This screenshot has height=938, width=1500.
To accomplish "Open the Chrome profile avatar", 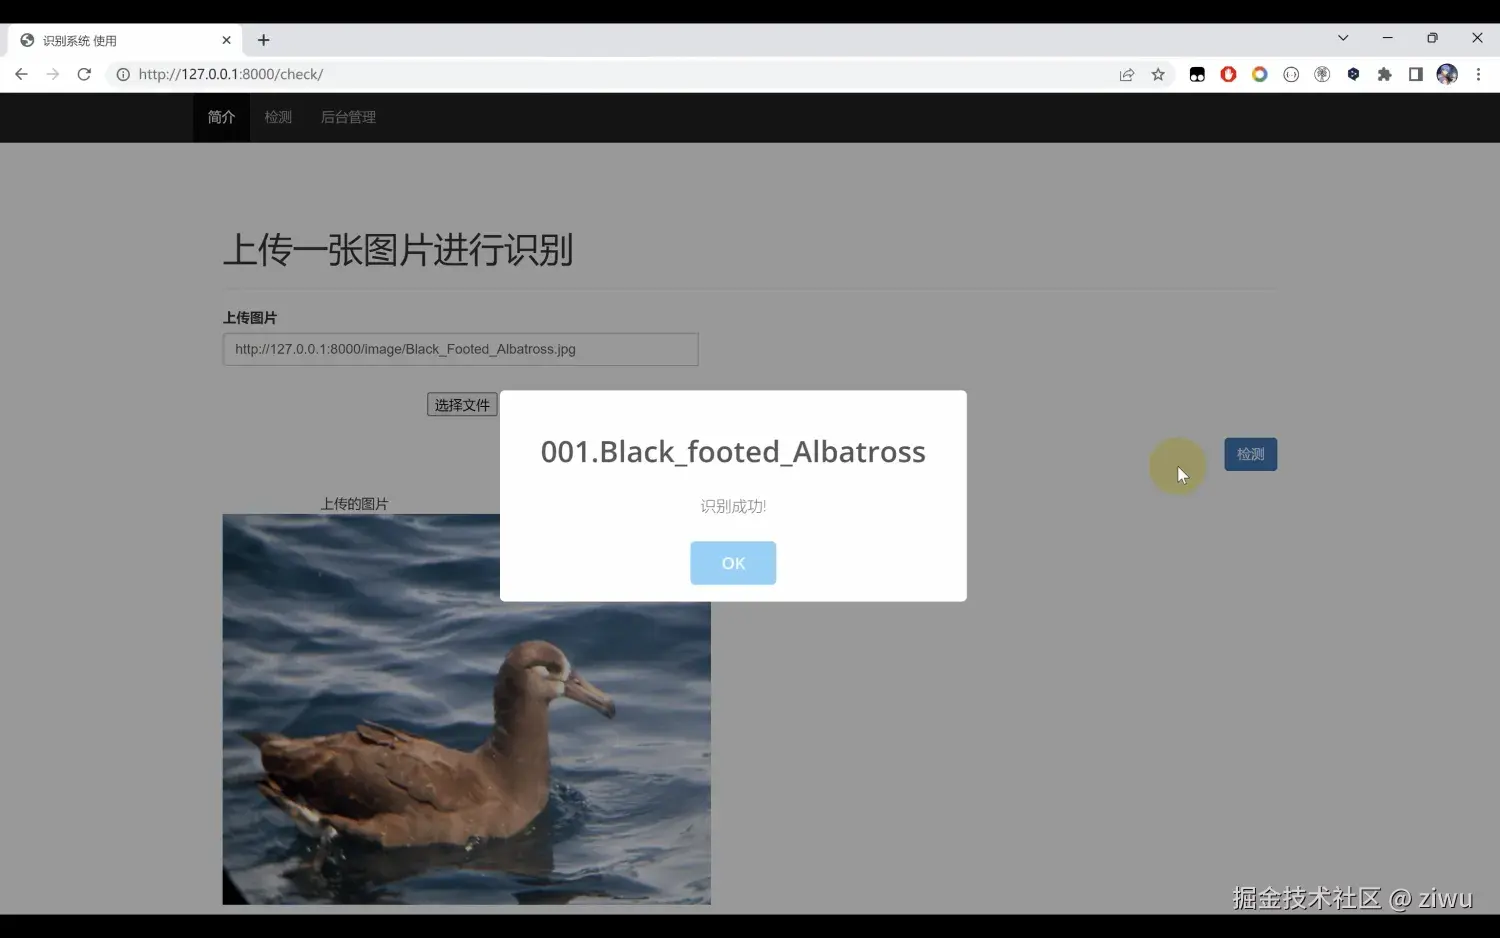I will (x=1447, y=74).
